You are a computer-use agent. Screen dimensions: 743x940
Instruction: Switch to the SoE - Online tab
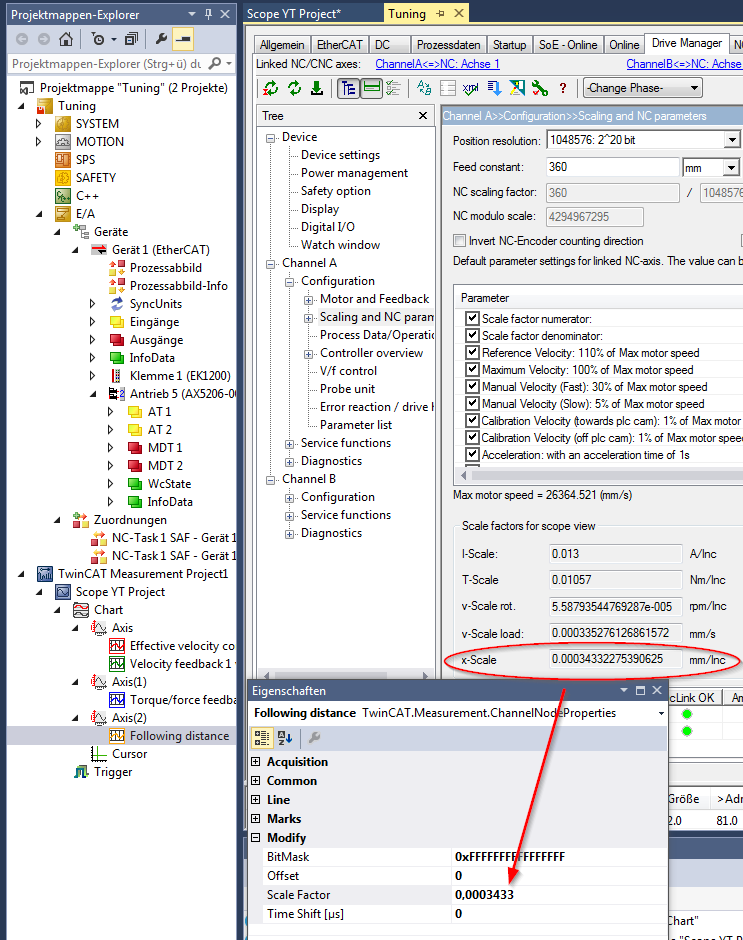tap(568, 45)
